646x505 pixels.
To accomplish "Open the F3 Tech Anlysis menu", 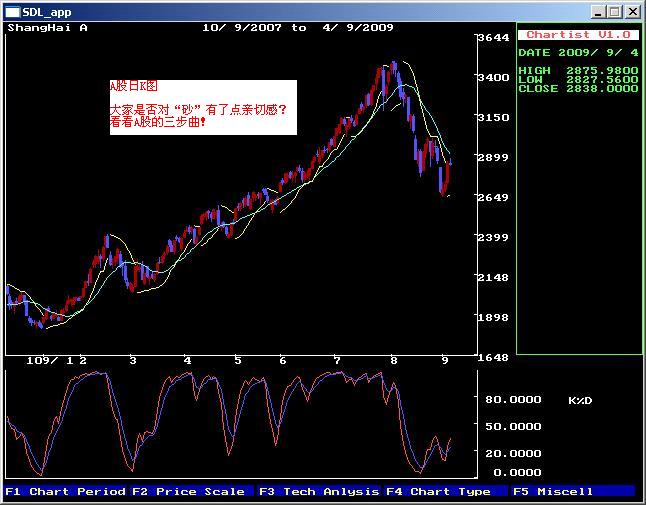I will tap(319, 491).
